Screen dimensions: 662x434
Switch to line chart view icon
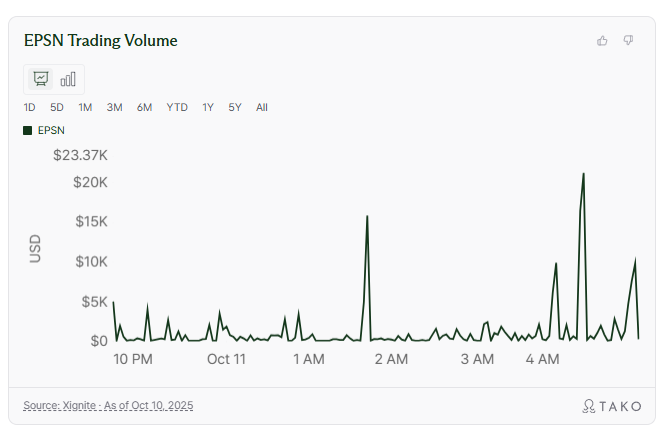(x=41, y=79)
